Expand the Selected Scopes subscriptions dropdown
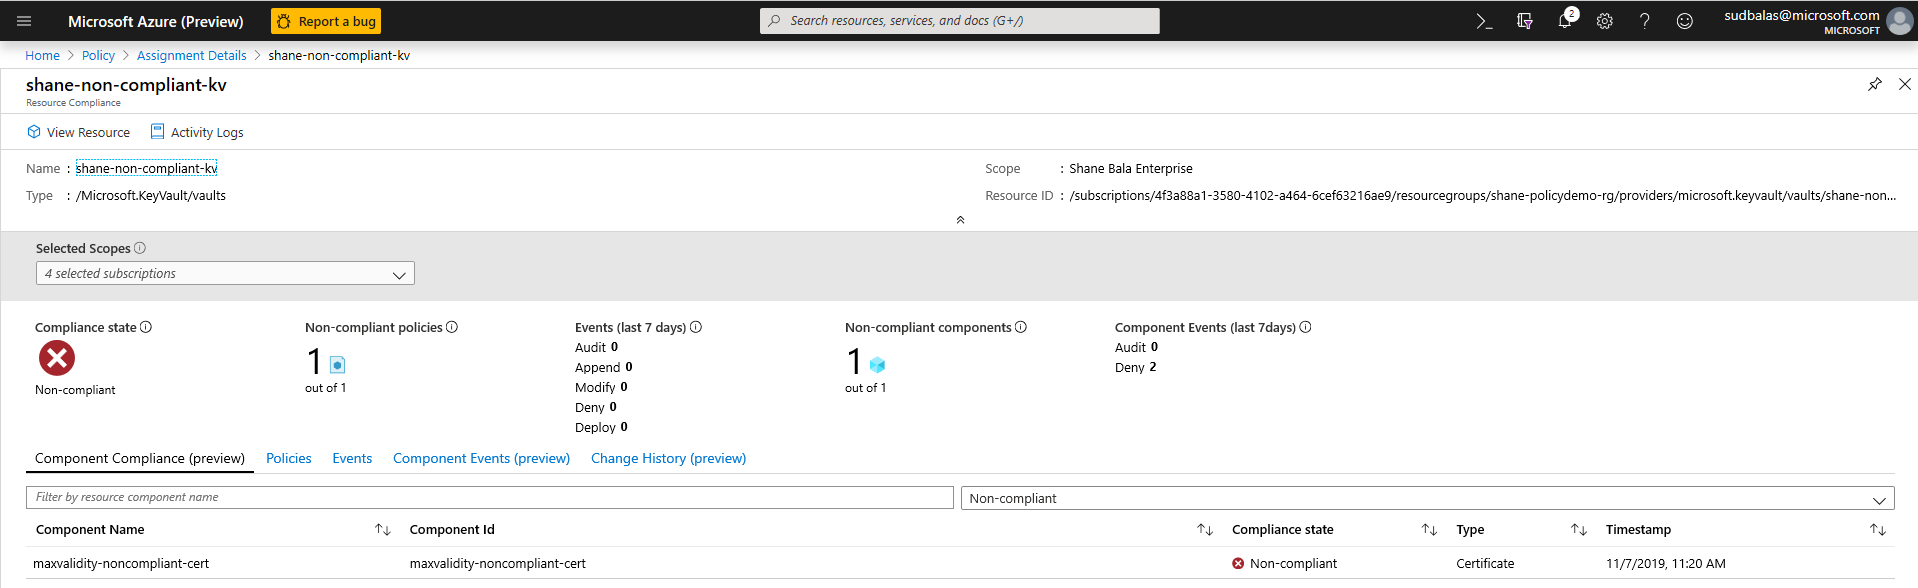The image size is (1918, 588). 225,274
